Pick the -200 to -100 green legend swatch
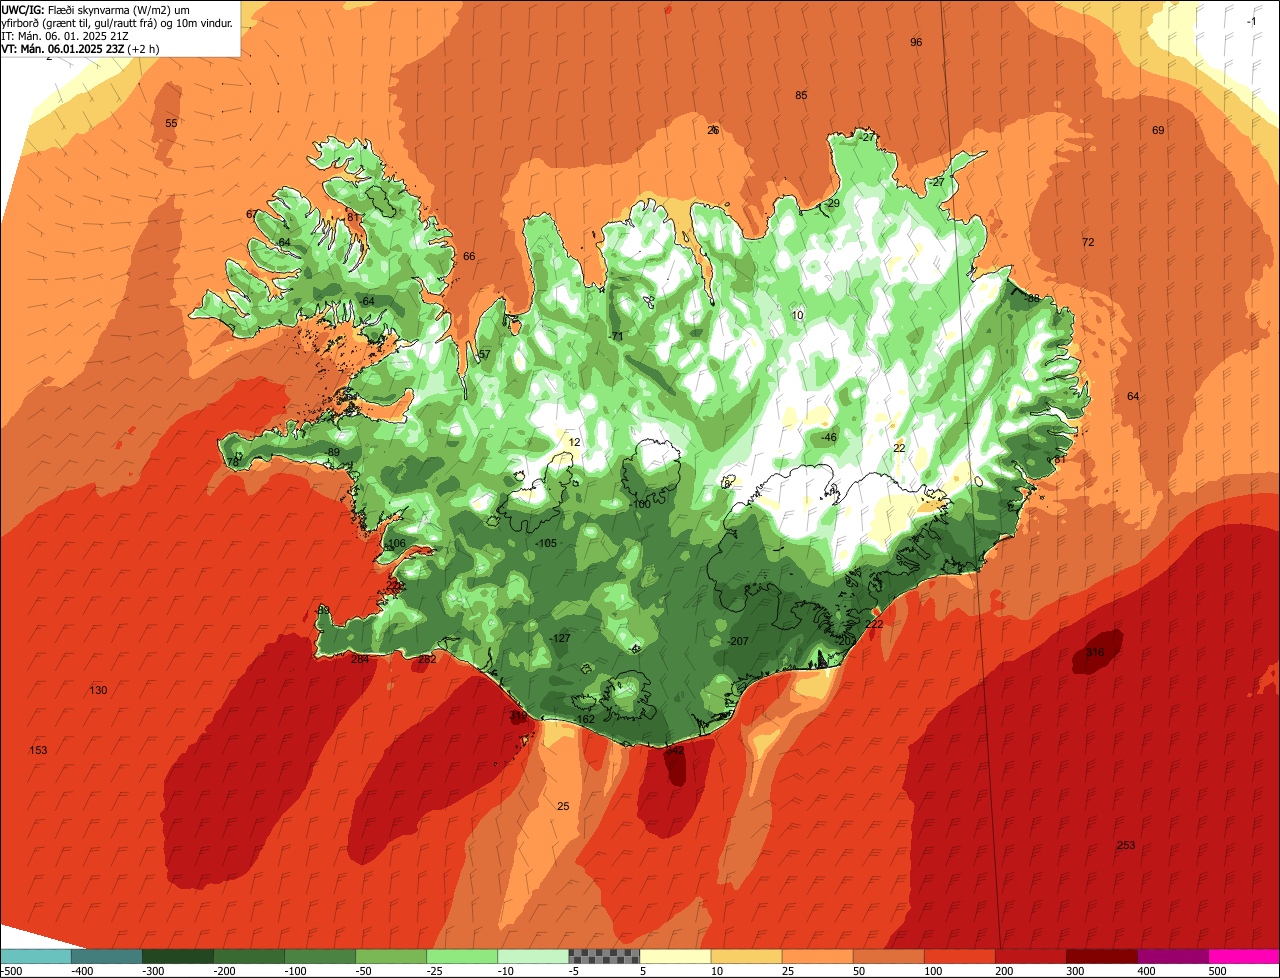 point(248,956)
